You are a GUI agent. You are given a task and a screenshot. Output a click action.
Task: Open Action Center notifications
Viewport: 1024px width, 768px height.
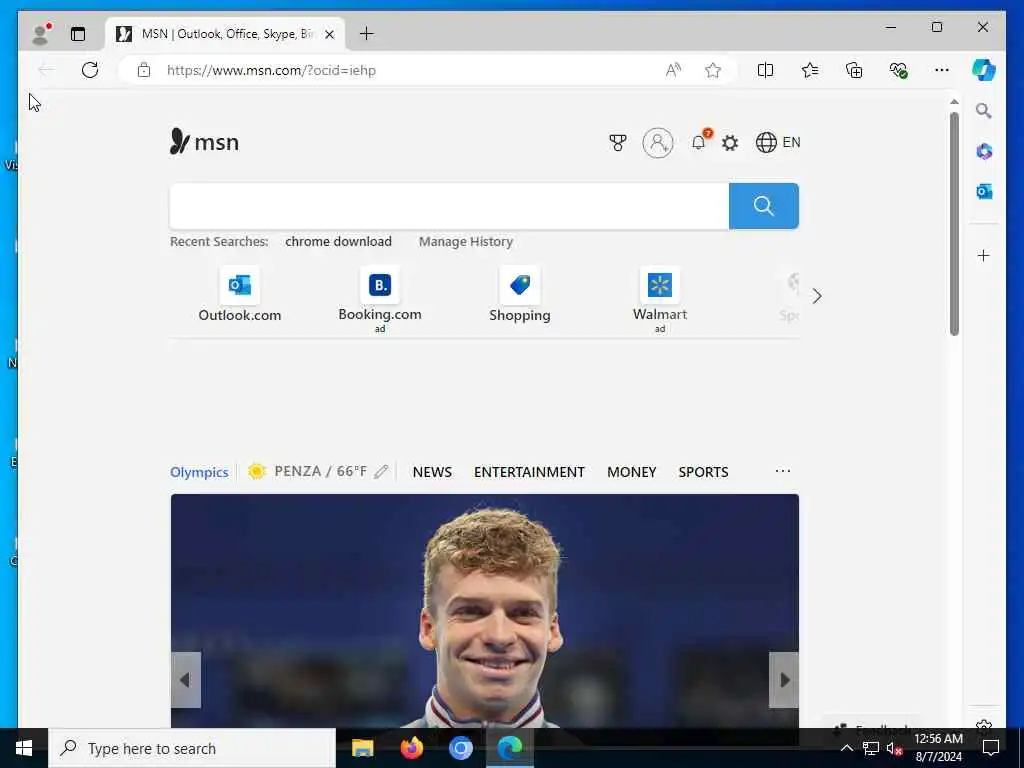point(991,748)
